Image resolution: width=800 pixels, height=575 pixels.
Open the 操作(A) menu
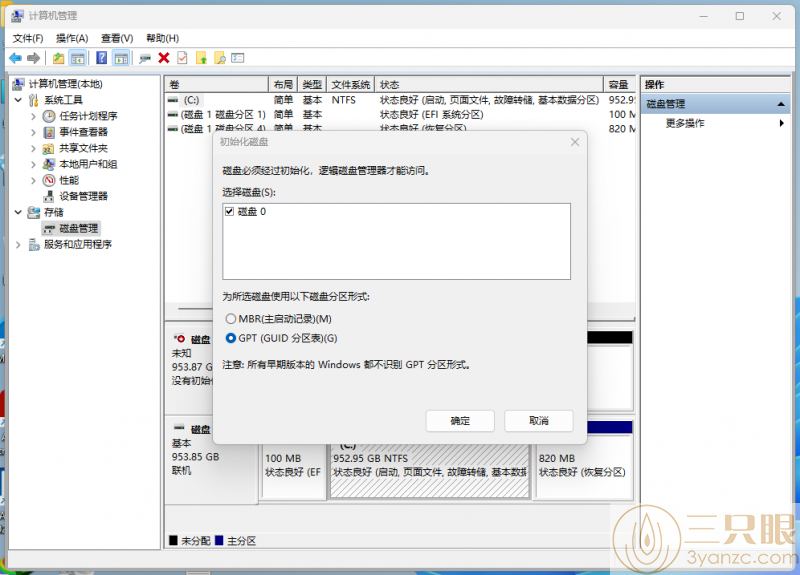click(x=72, y=38)
